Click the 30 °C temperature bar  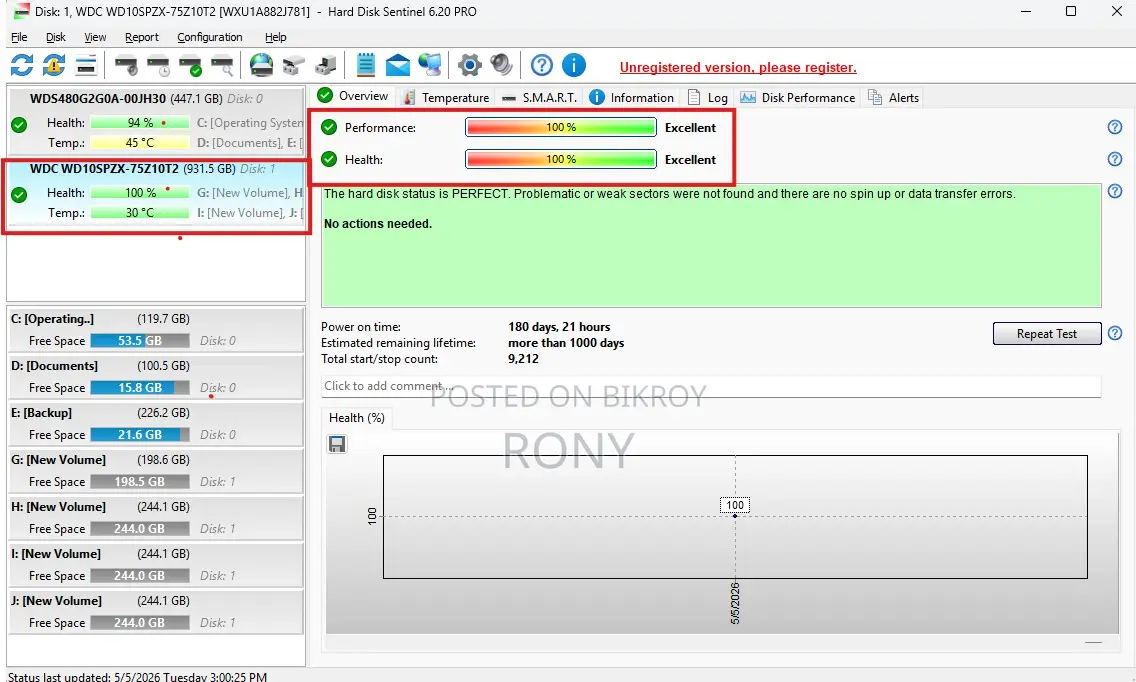point(140,212)
